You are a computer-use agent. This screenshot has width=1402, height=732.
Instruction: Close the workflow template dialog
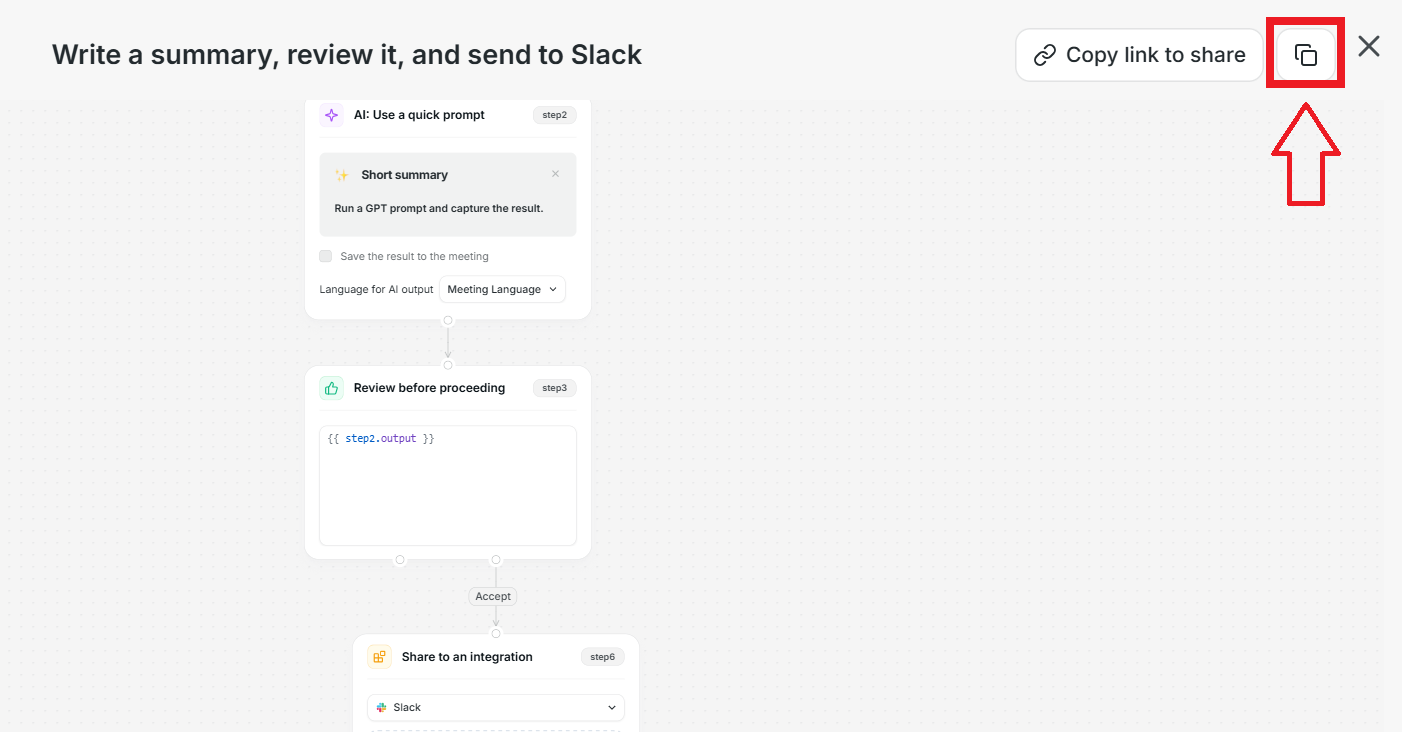(x=1369, y=46)
